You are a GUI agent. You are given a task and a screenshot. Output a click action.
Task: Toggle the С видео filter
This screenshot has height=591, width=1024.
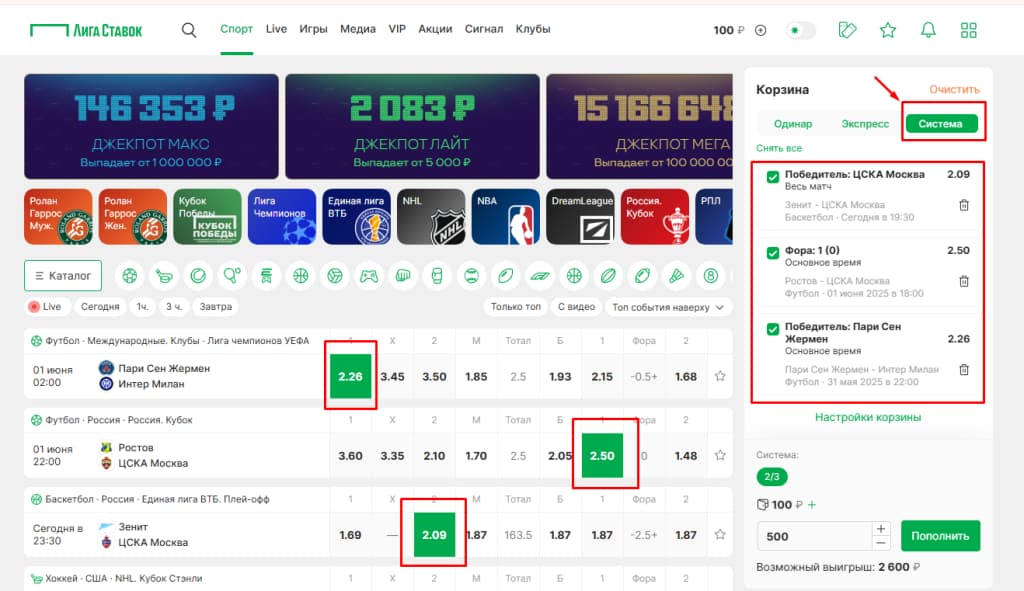click(x=576, y=306)
